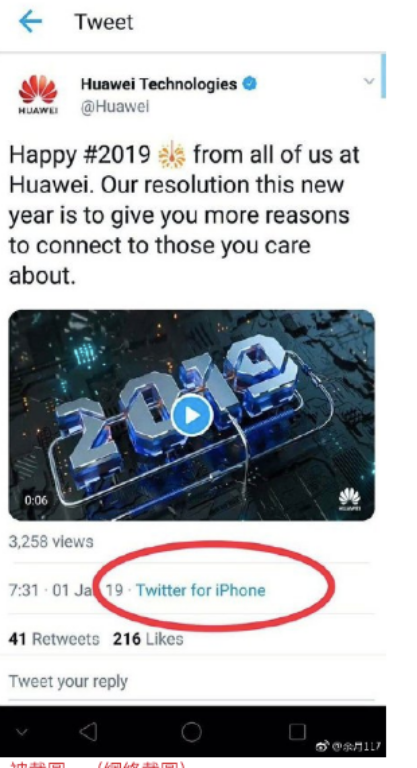The width and height of the screenshot is (417, 768).
Task: Play the 2019 video
Action: pyautogui.click(x=192, y=415)
